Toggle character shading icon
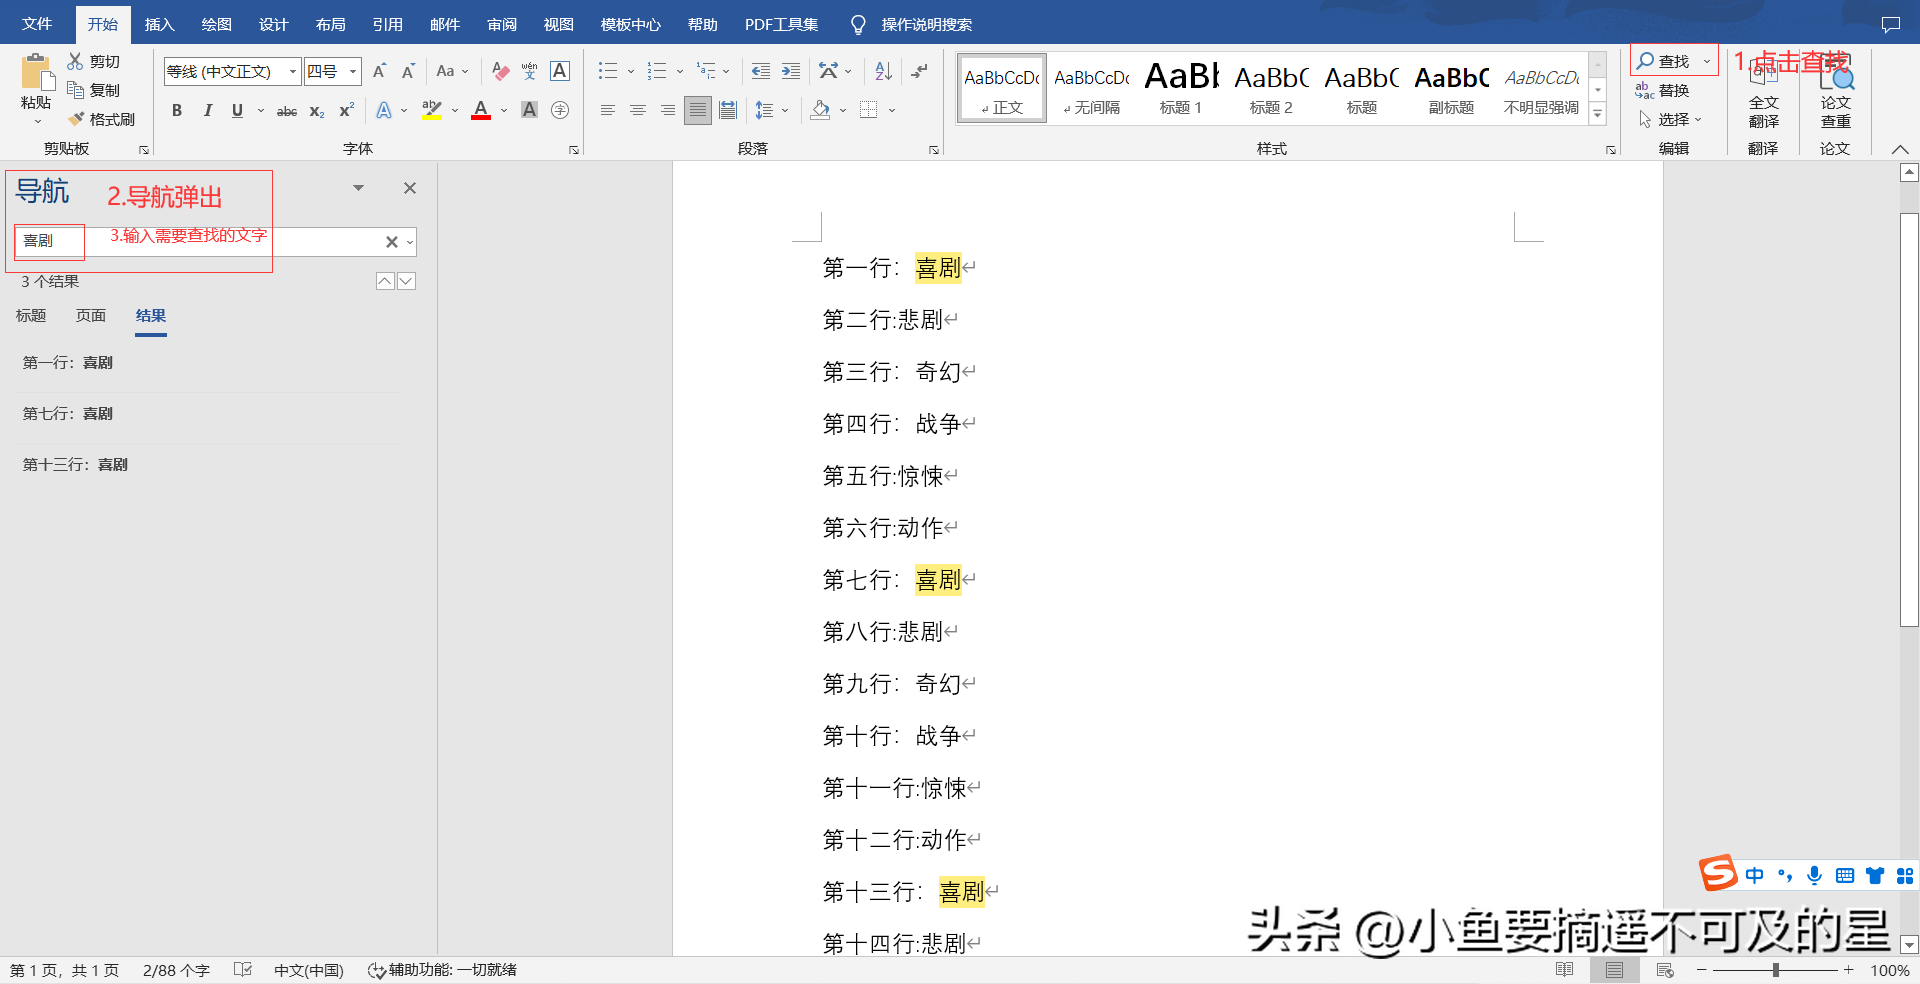Viewport: 1920px width, 984px height. click(x=530, y=110)
